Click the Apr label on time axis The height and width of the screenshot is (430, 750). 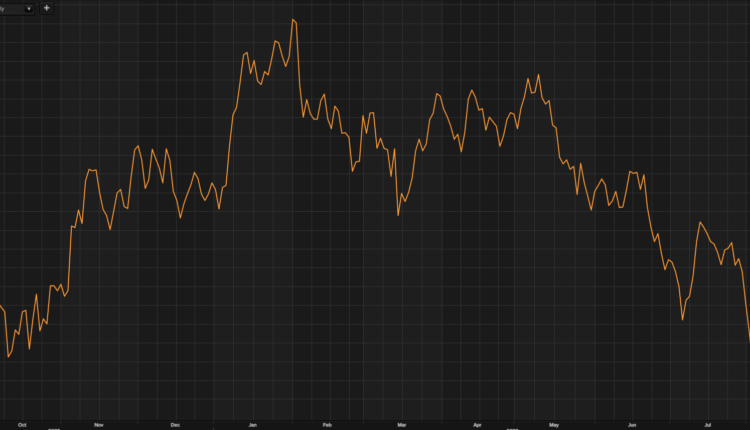tap(477, 424)
